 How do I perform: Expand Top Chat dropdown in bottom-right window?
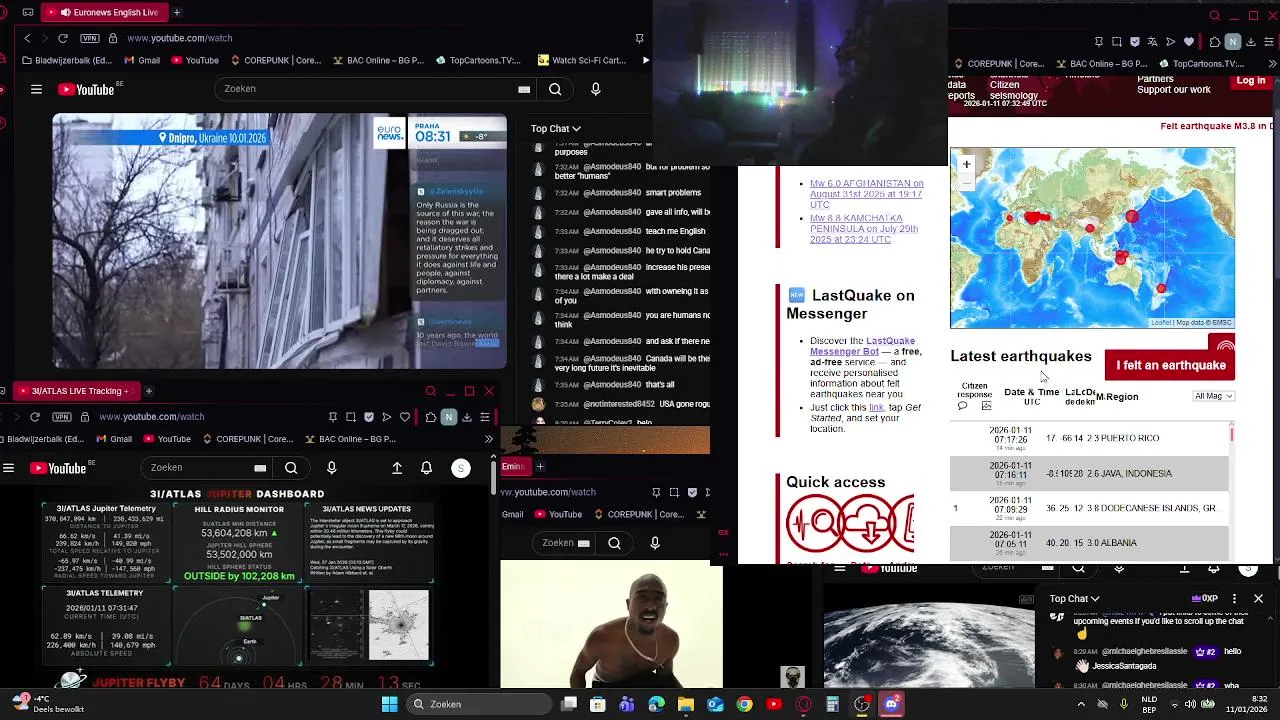click(1075, 599)
